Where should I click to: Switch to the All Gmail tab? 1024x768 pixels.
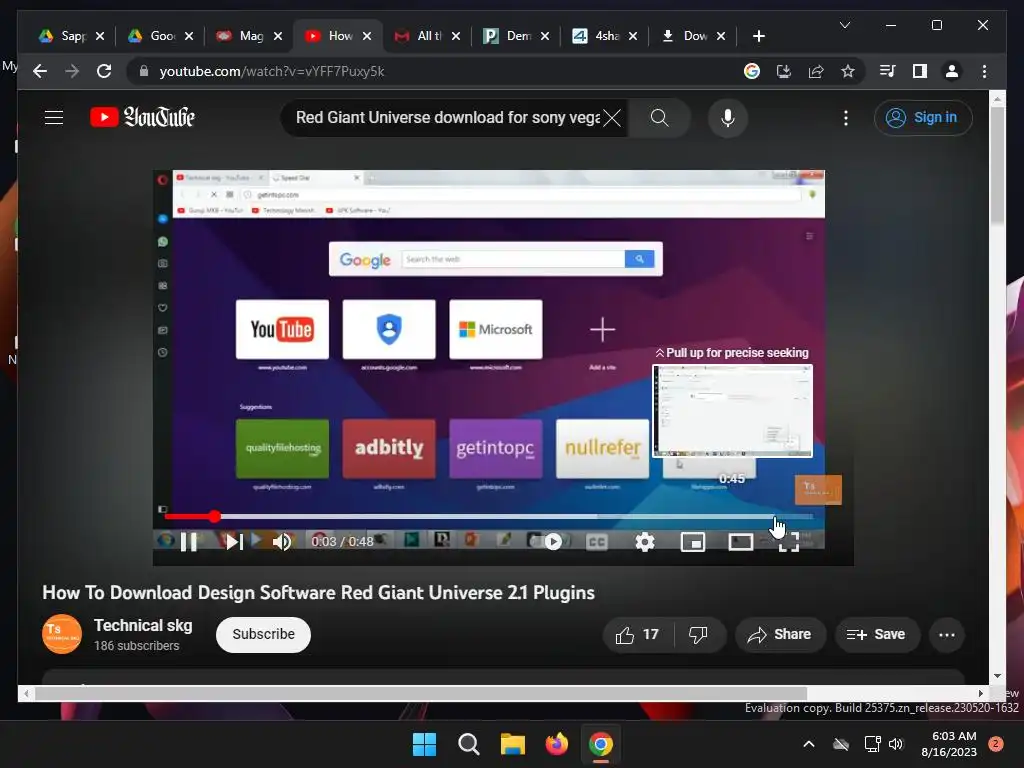click(421, 36)
